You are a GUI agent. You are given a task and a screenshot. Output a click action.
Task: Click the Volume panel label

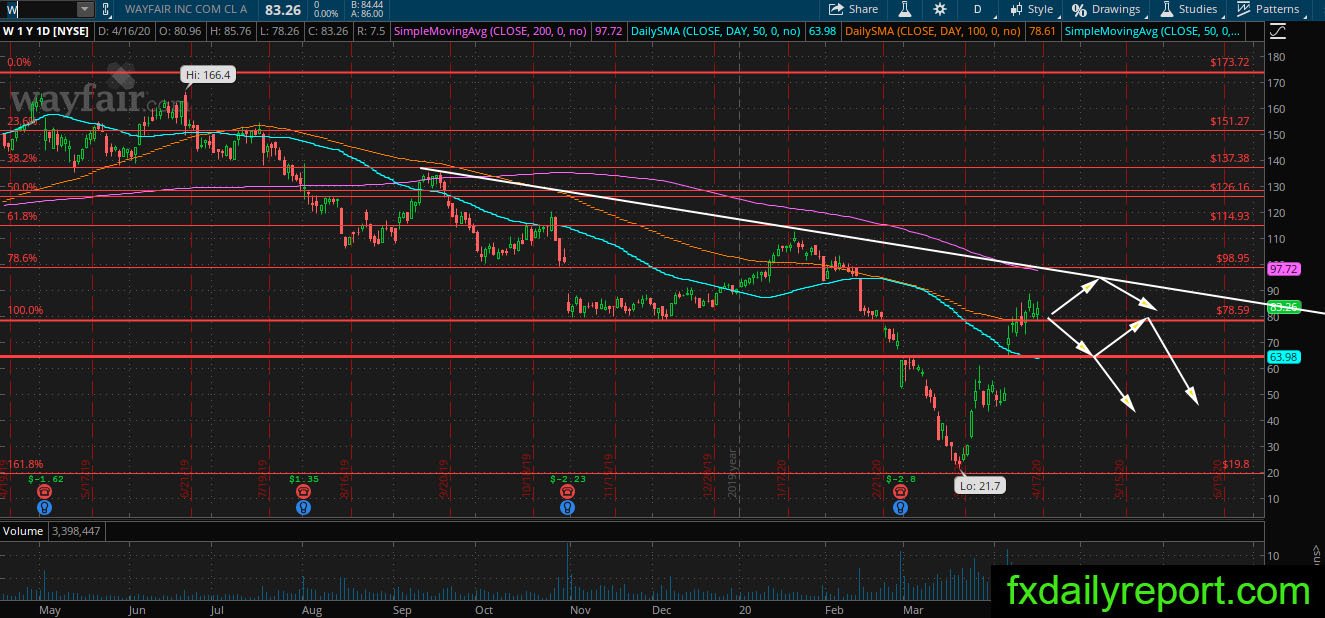coord(22,531)
